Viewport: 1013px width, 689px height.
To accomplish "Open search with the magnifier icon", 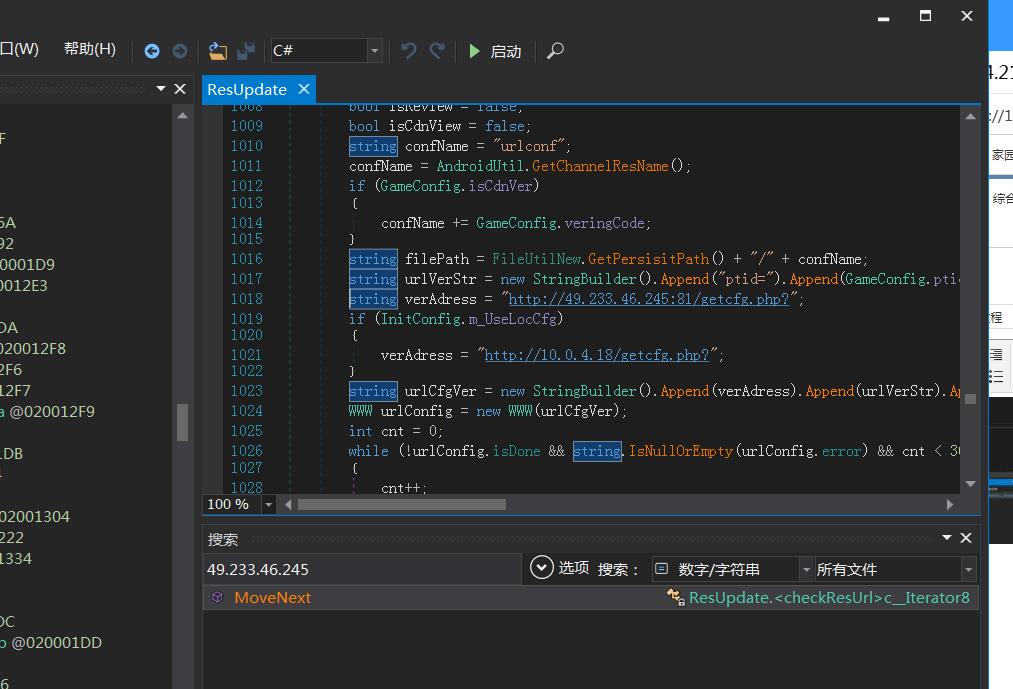I will tap(556, 51).
